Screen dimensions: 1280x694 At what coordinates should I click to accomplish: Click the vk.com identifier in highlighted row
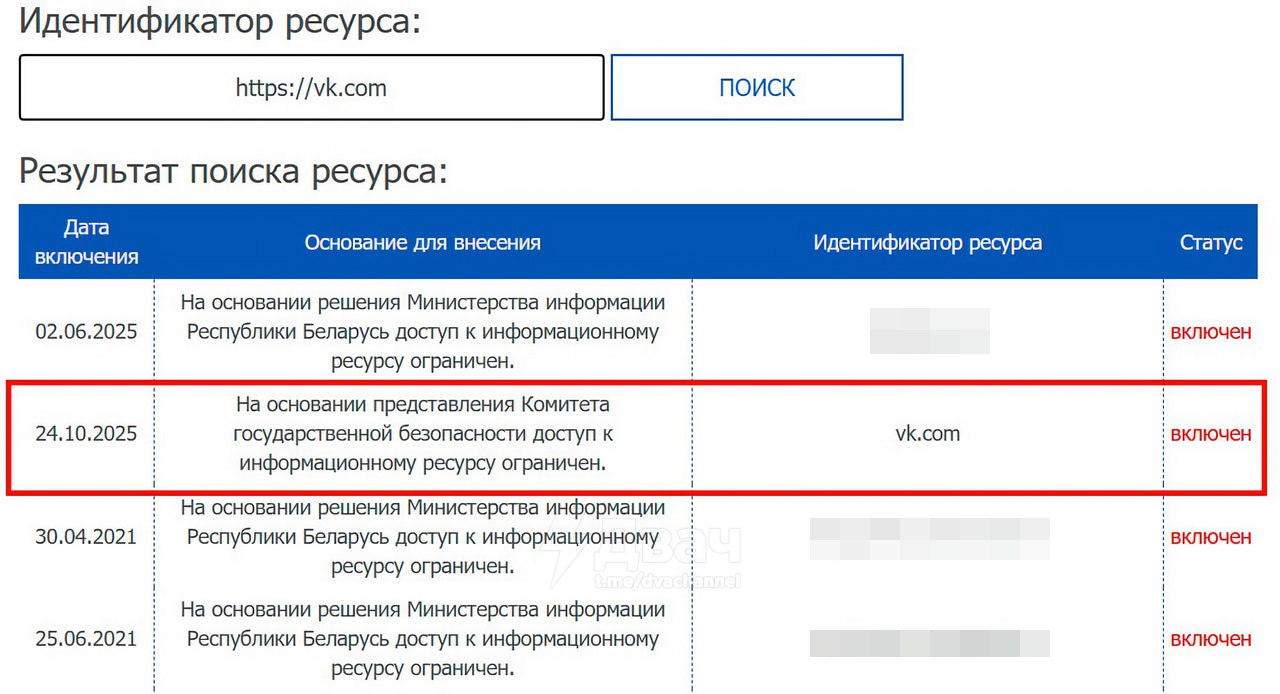pos(928,433)
